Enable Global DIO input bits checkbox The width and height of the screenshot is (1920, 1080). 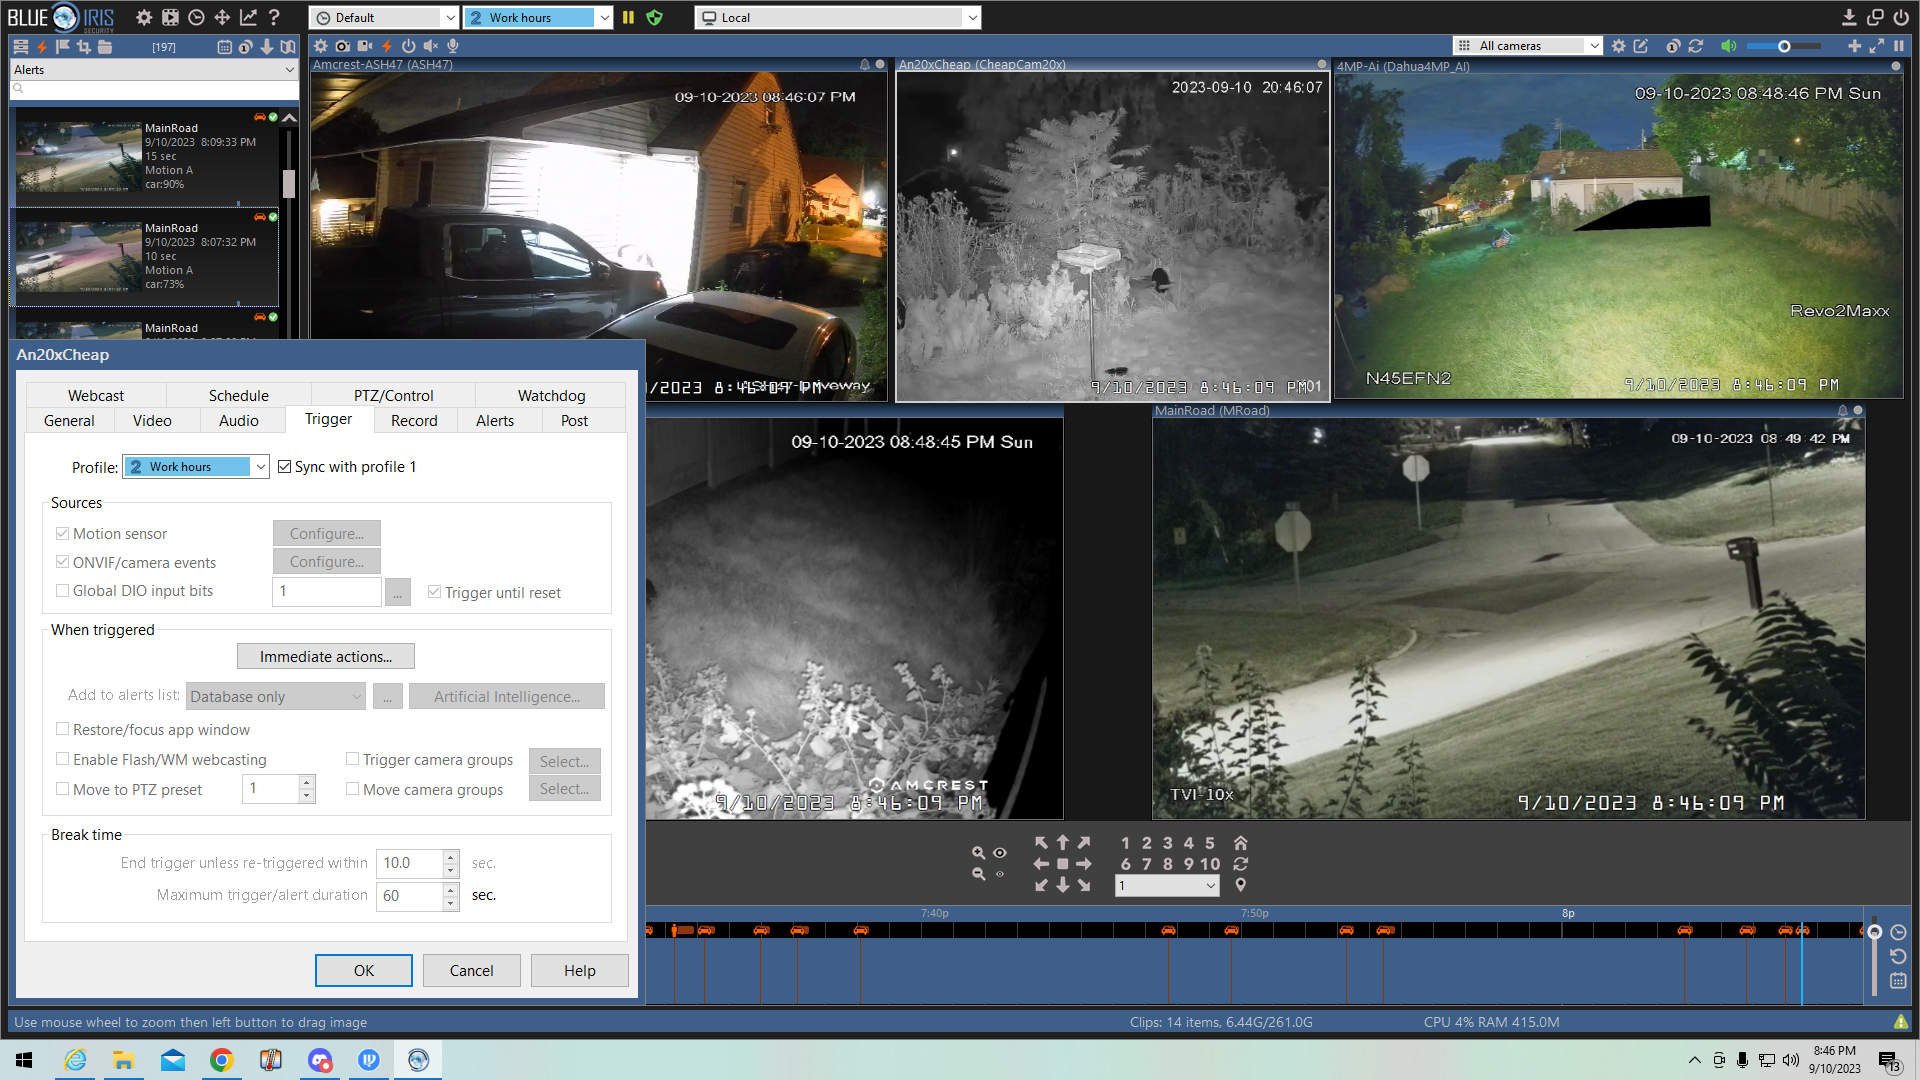tap(62, 591)
